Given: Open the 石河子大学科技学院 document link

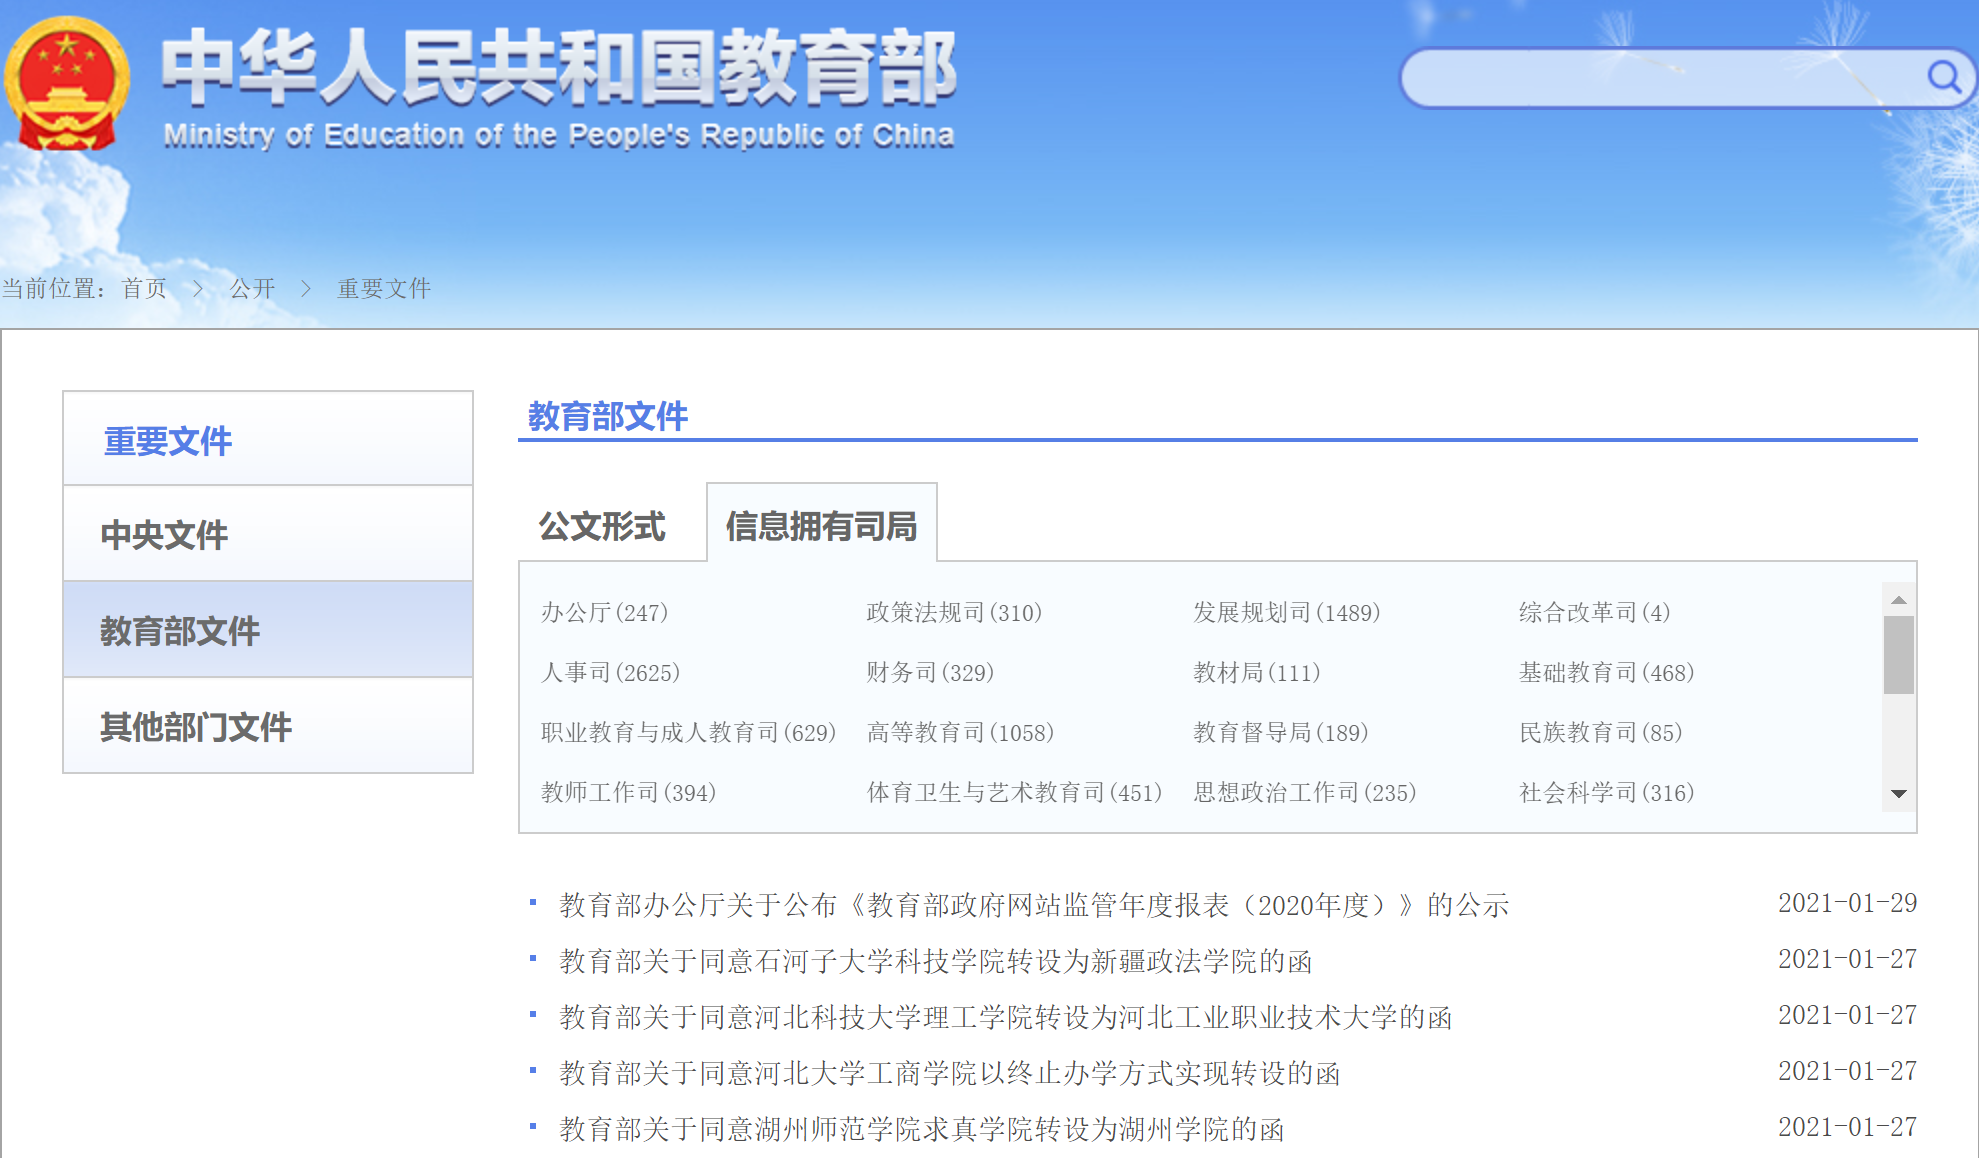Looking at the screenshot, I should tap(935, 961).
